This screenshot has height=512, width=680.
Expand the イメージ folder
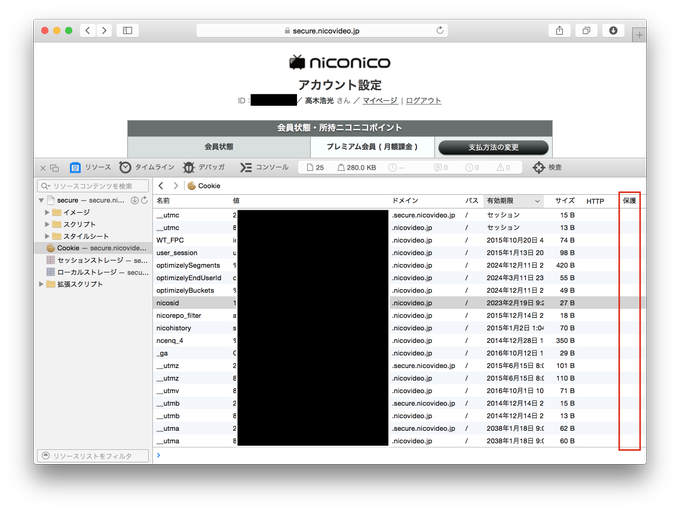47,212
